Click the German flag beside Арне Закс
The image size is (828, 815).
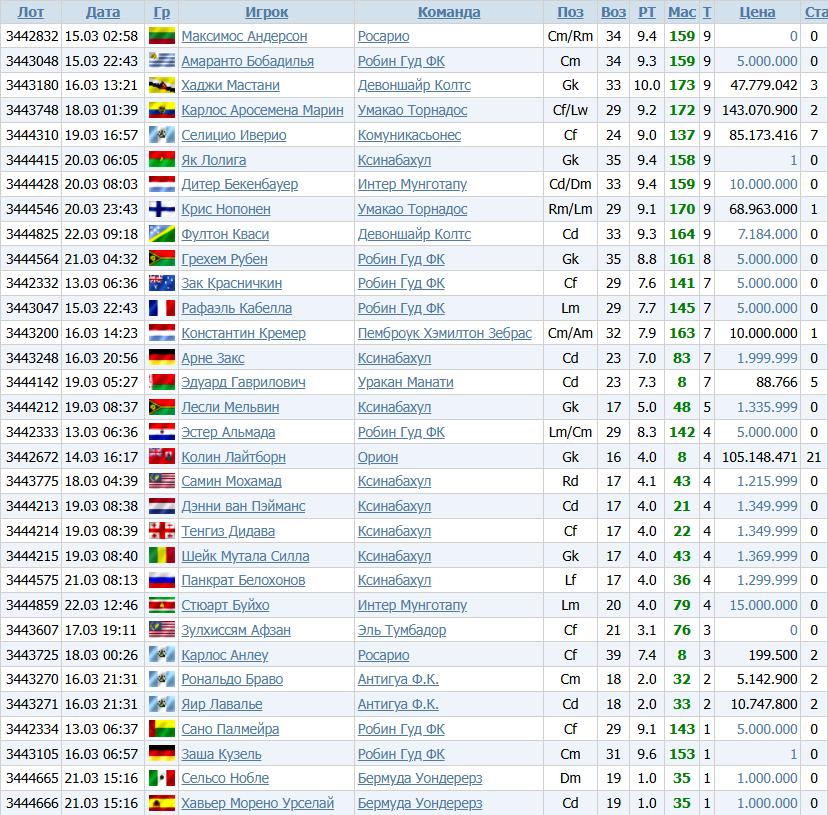click(162, 358)
